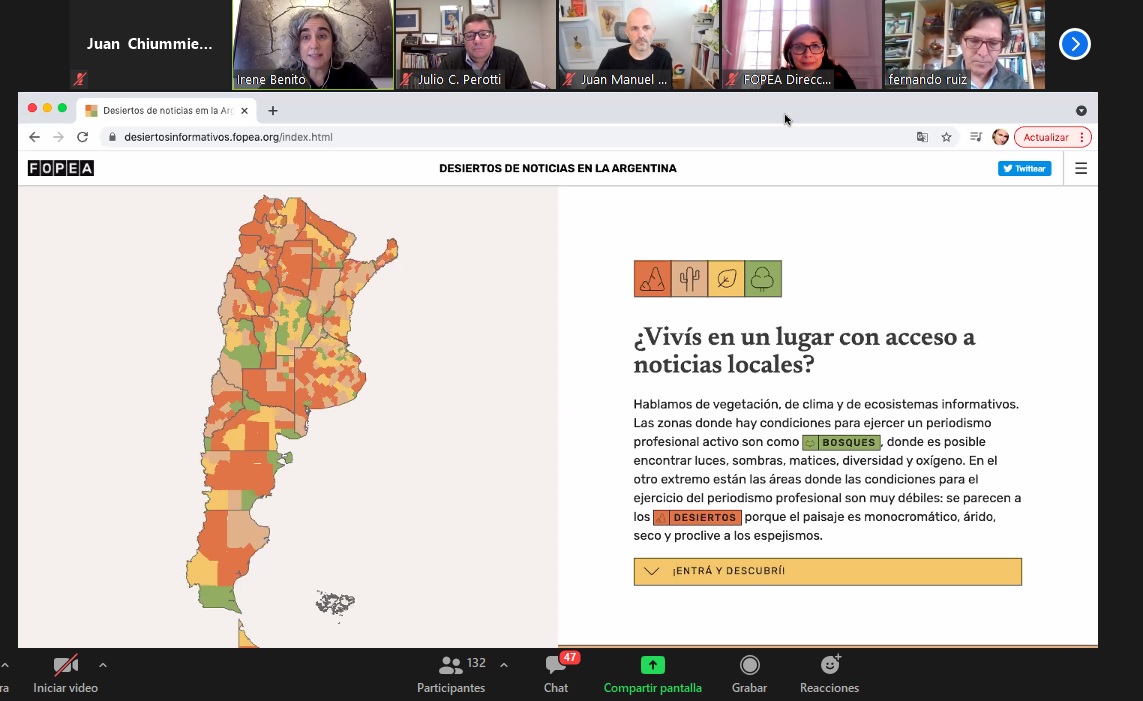
Task: Open Reacciones emoji menu
Action: tap(829, 665)
